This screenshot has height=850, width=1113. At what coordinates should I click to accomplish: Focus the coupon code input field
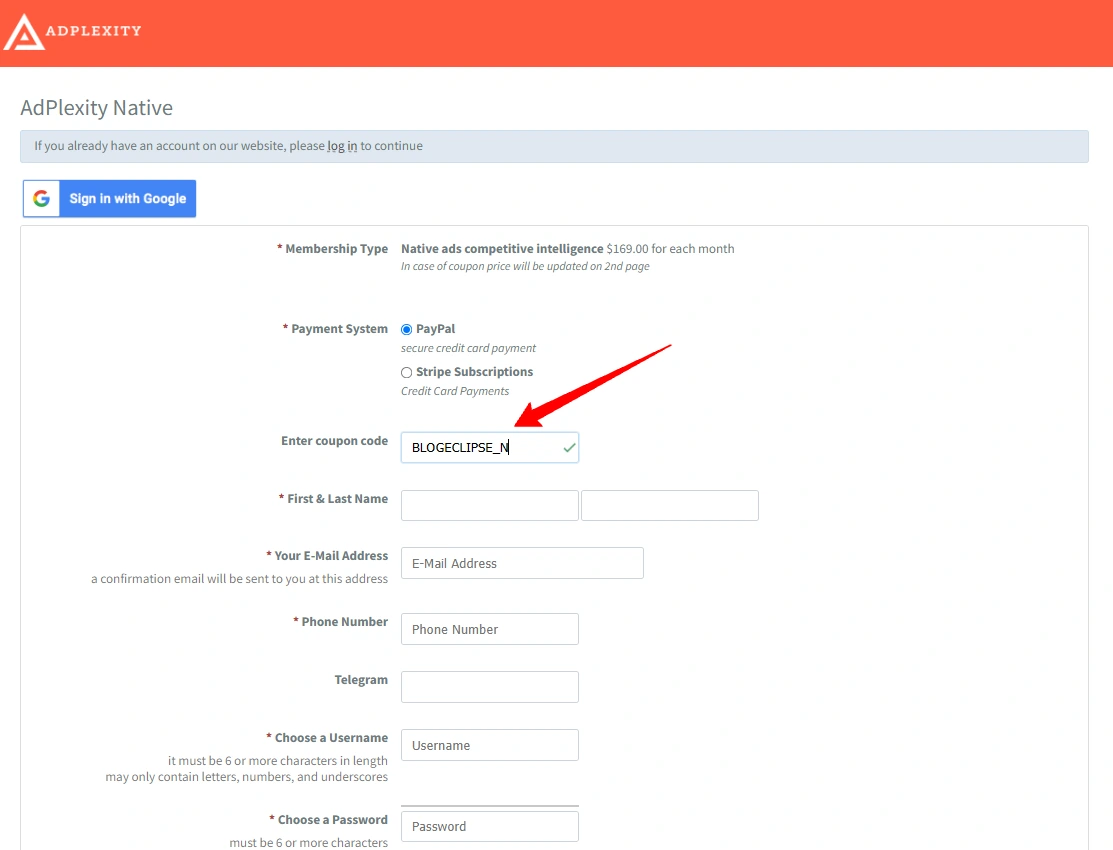pos(490,447)
